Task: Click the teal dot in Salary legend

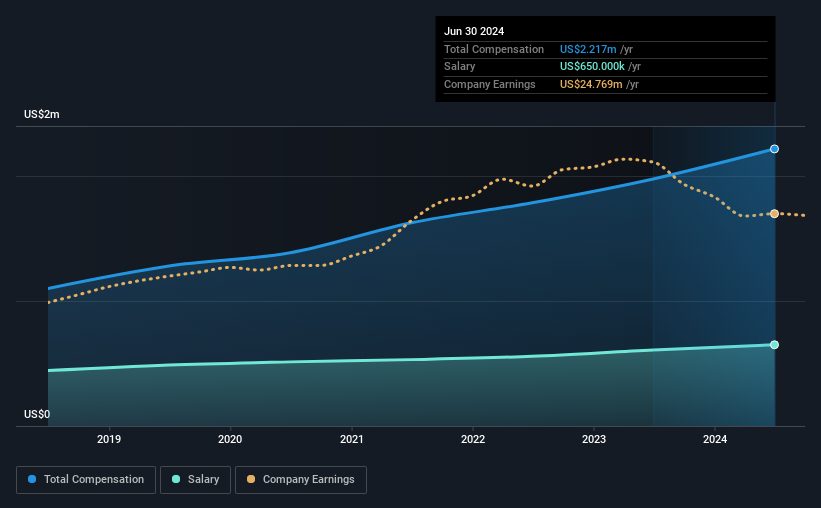Action: (176, 479)
